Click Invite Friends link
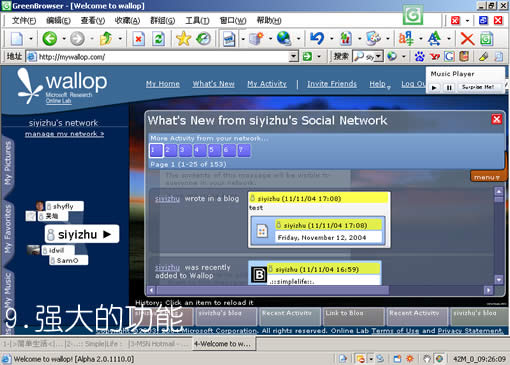The width and height of the screenshot is (510, 365). click(x=332, y=84)
